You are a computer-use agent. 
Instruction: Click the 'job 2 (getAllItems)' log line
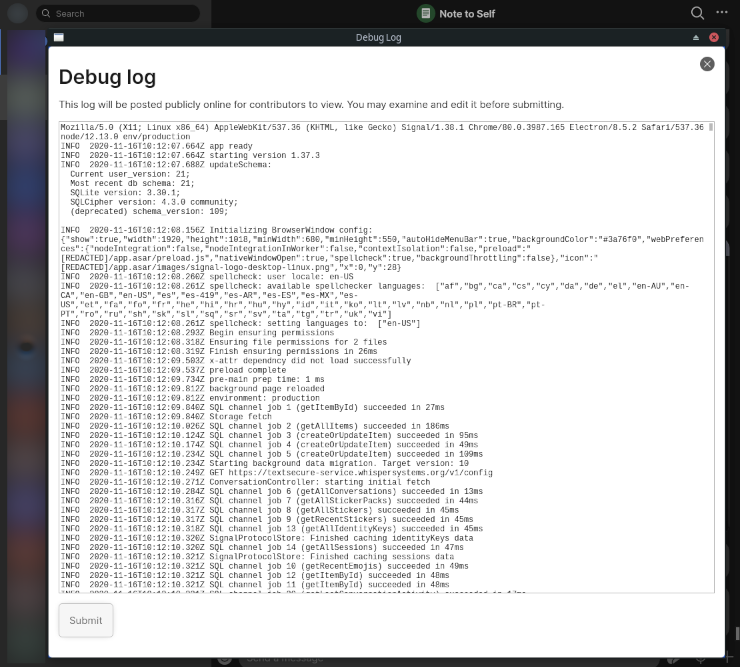coord(255,426)
